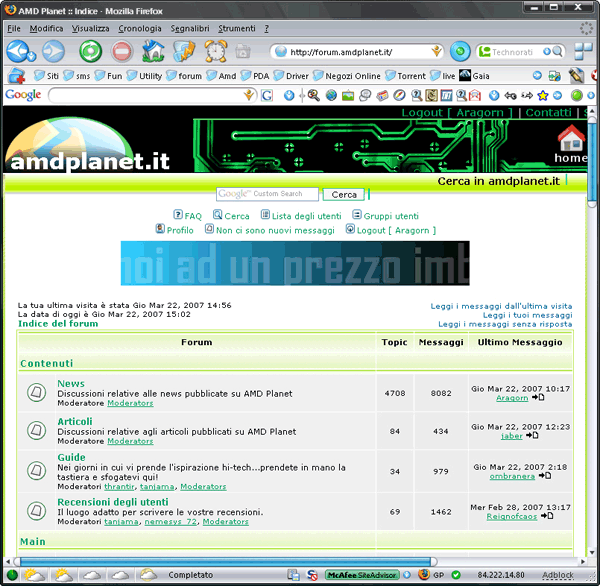Click last-post arrow icon in Articoli row

pyautogui.click(x=532, y=435)
